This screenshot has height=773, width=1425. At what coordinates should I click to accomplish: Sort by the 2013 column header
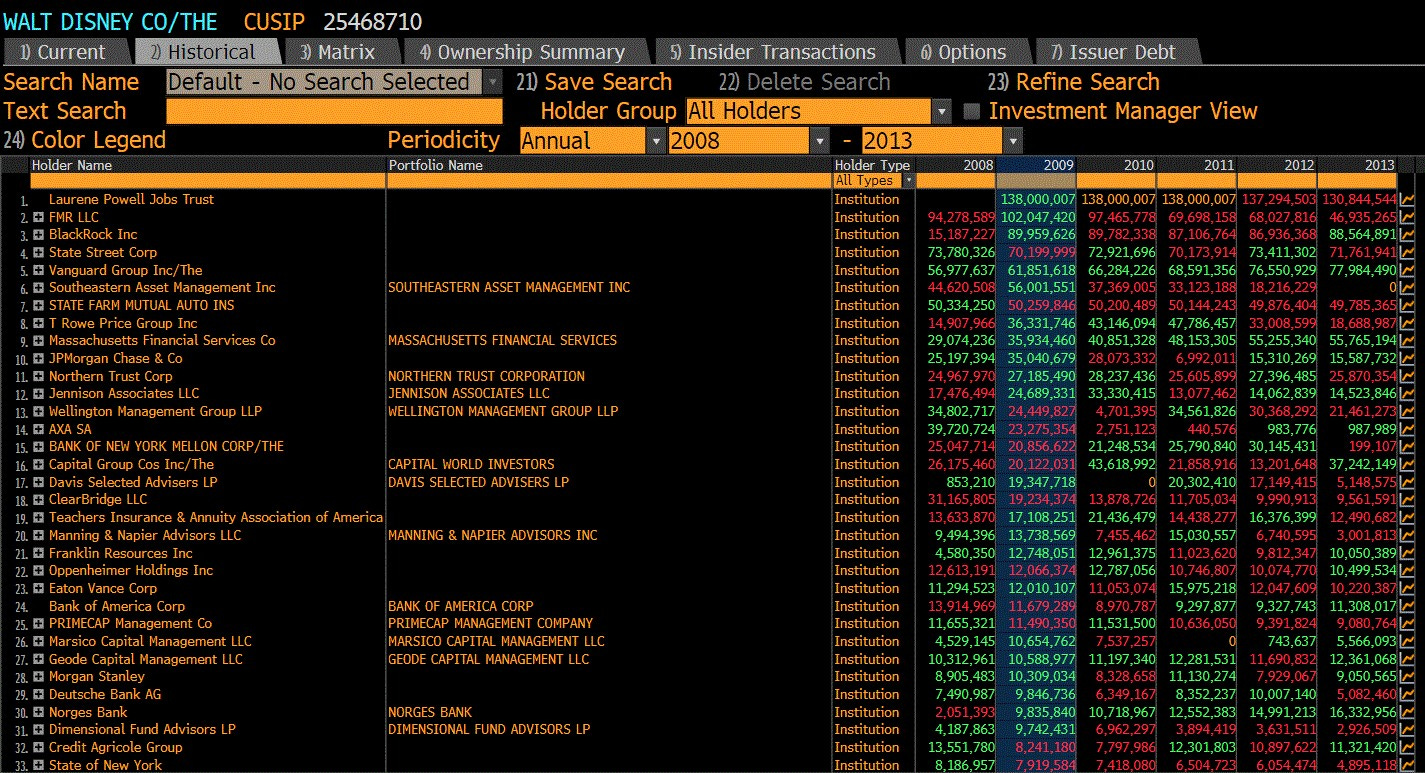(x=1357, y=165)
